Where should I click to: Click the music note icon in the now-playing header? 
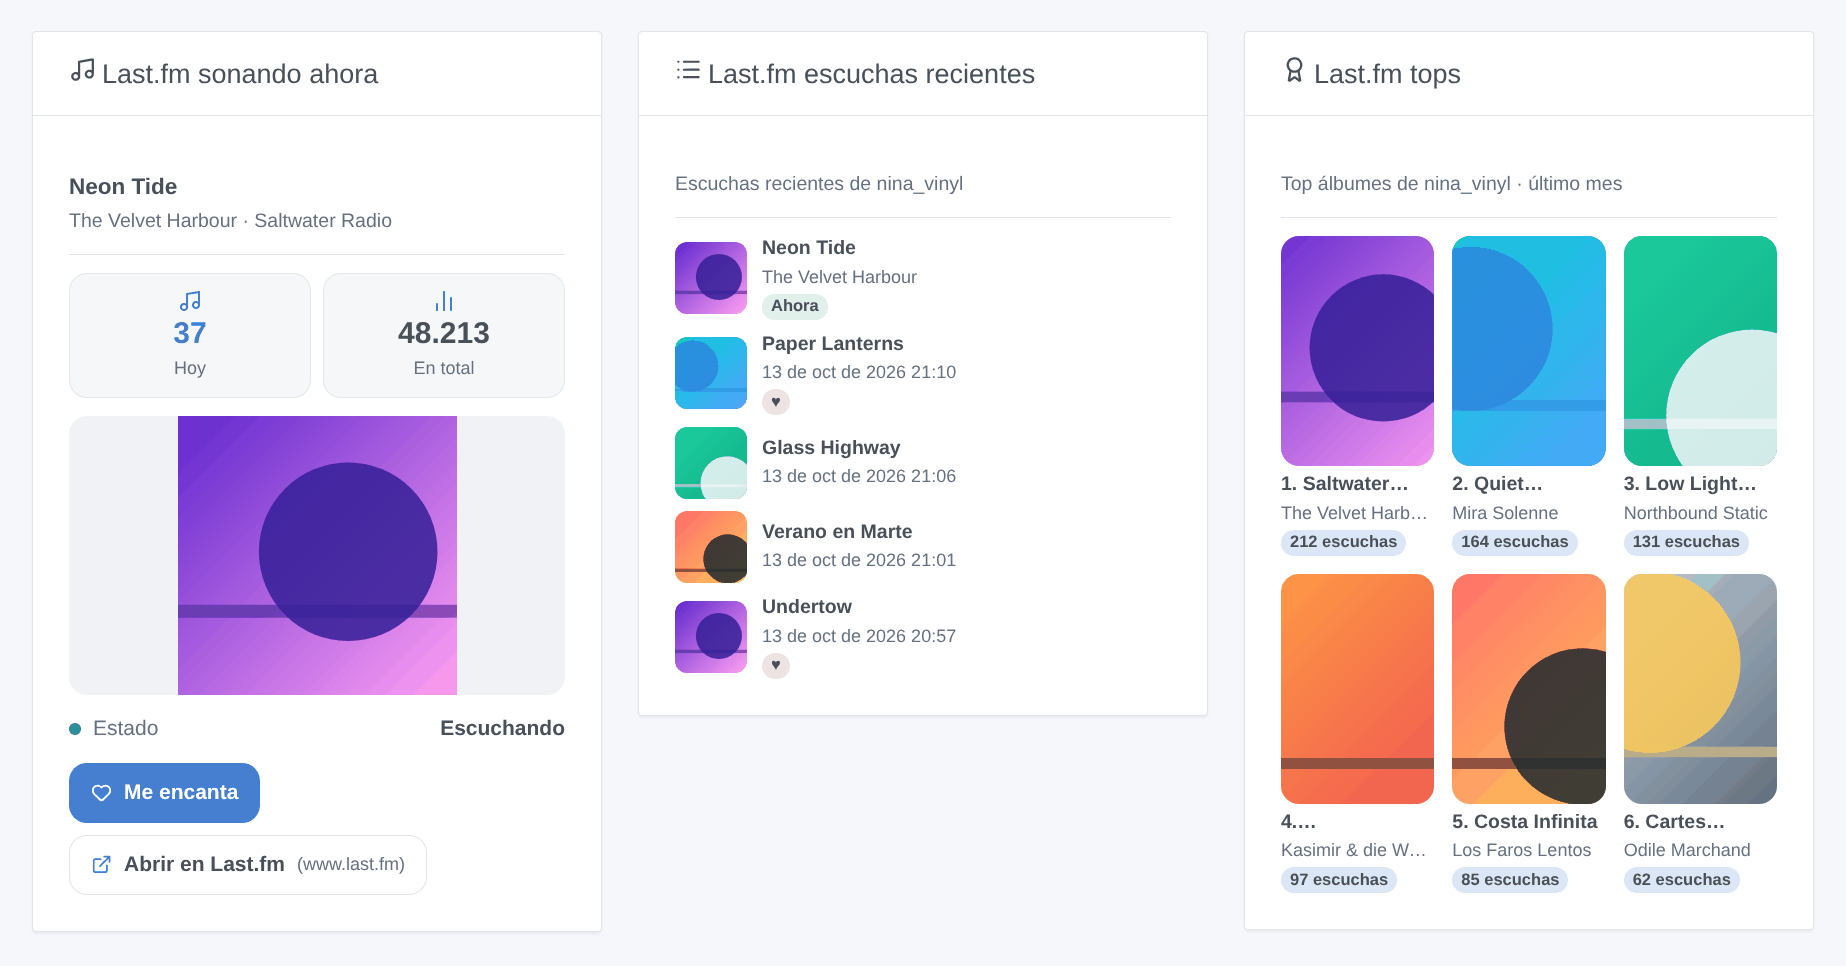83,70
